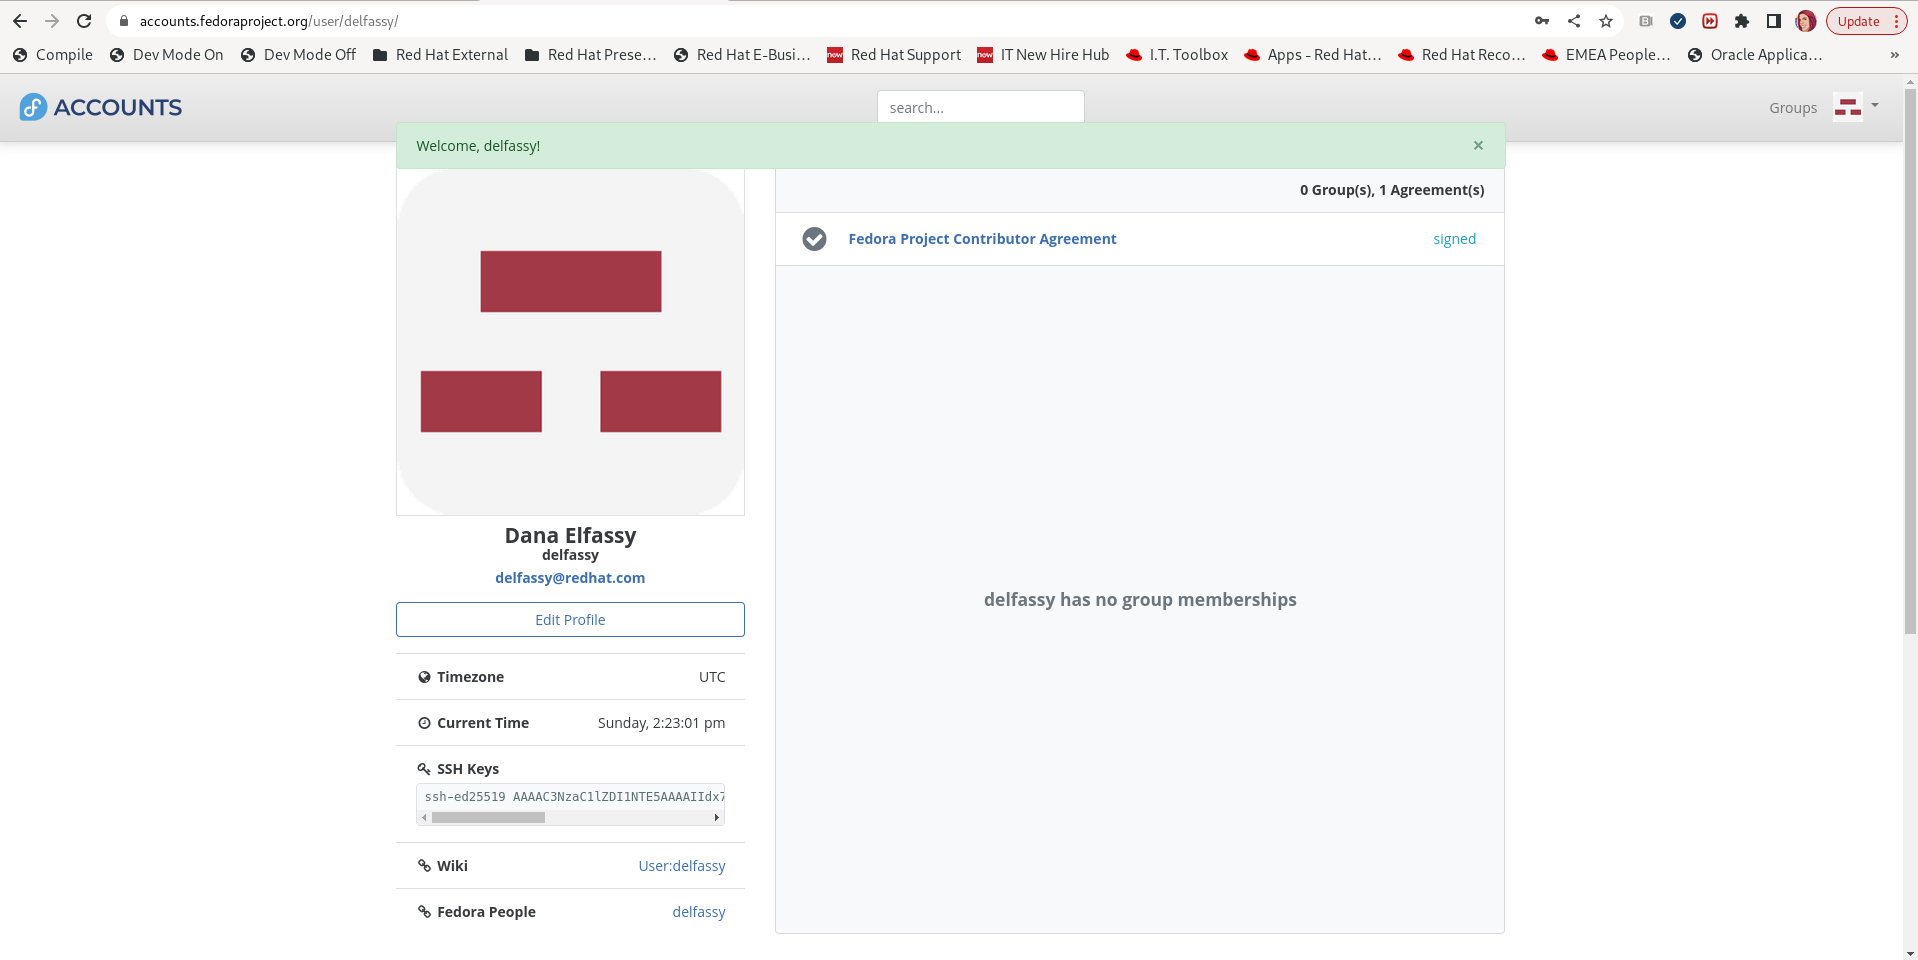Click the address bar URL
Screen dimensions: 1918x960
[269, 21]
